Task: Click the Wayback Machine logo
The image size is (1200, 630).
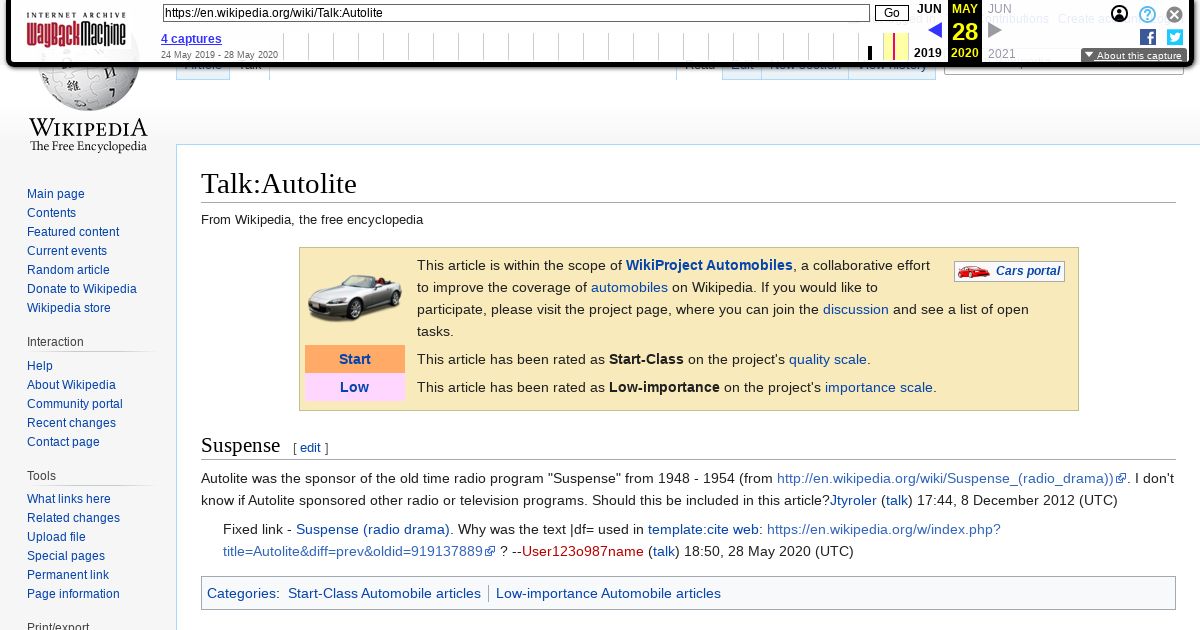Action: (x=76, y=30)
